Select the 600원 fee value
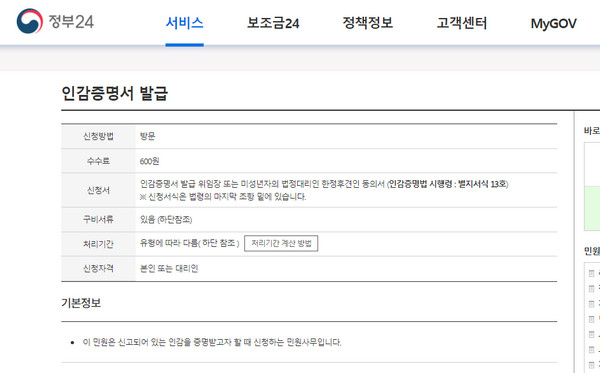 coord(149,161)
